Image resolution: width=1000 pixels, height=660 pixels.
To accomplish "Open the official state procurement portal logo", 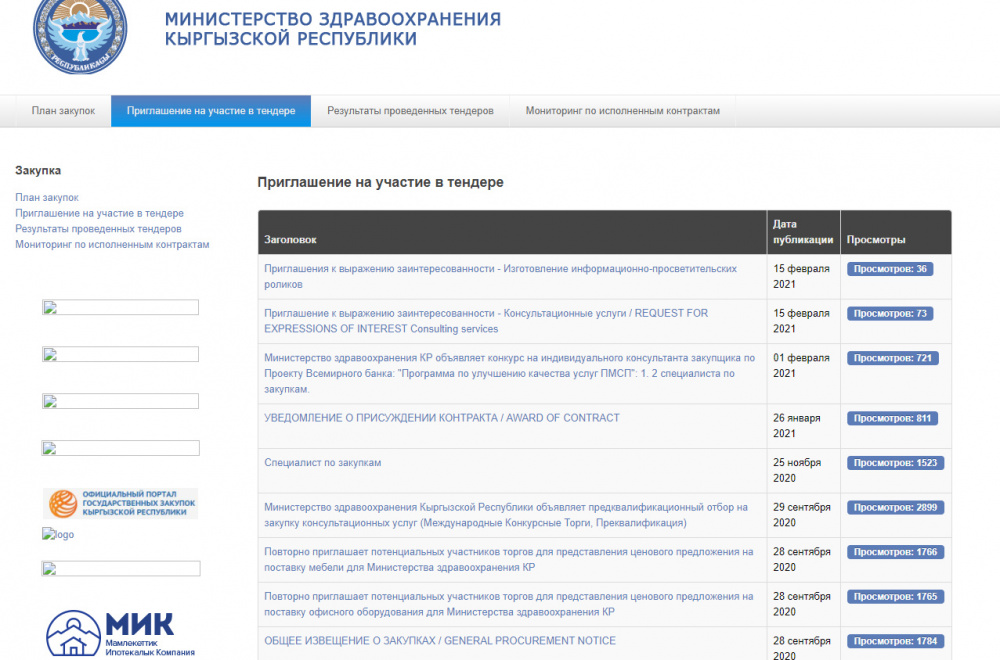I will click(120, 503).
